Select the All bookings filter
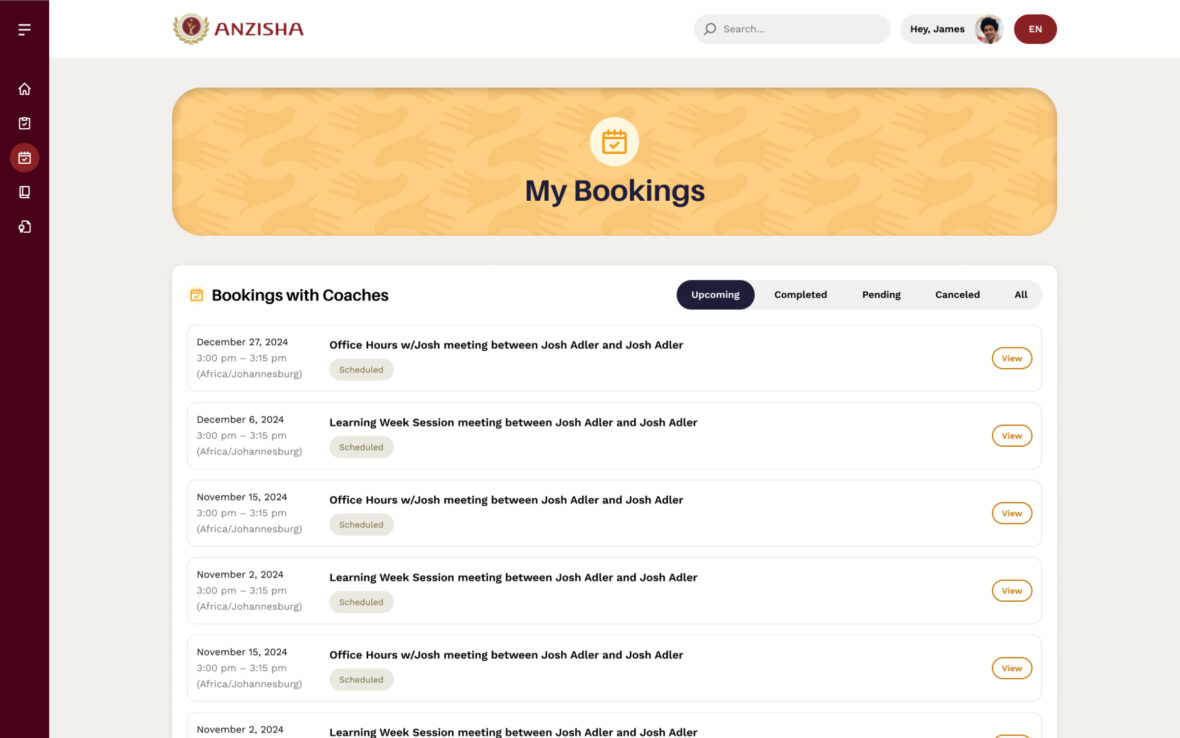The width and height of the screenshot is (1180, 738). tap(1021, 294)
